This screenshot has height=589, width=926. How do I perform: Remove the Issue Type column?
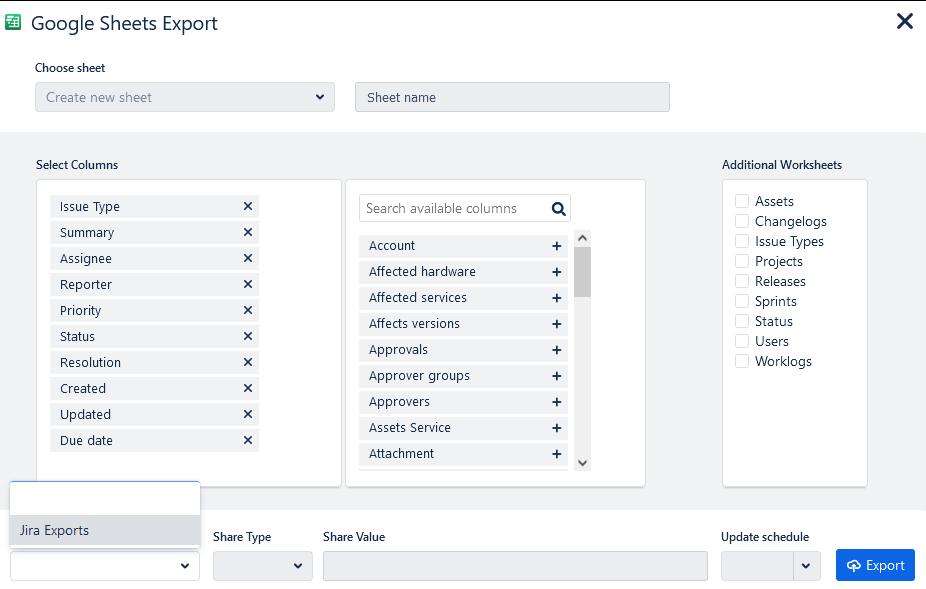[248, 207]
